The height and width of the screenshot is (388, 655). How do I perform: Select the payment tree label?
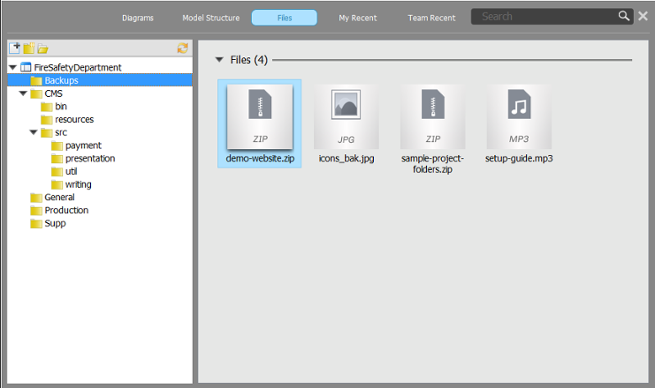(x=84, y=146)
